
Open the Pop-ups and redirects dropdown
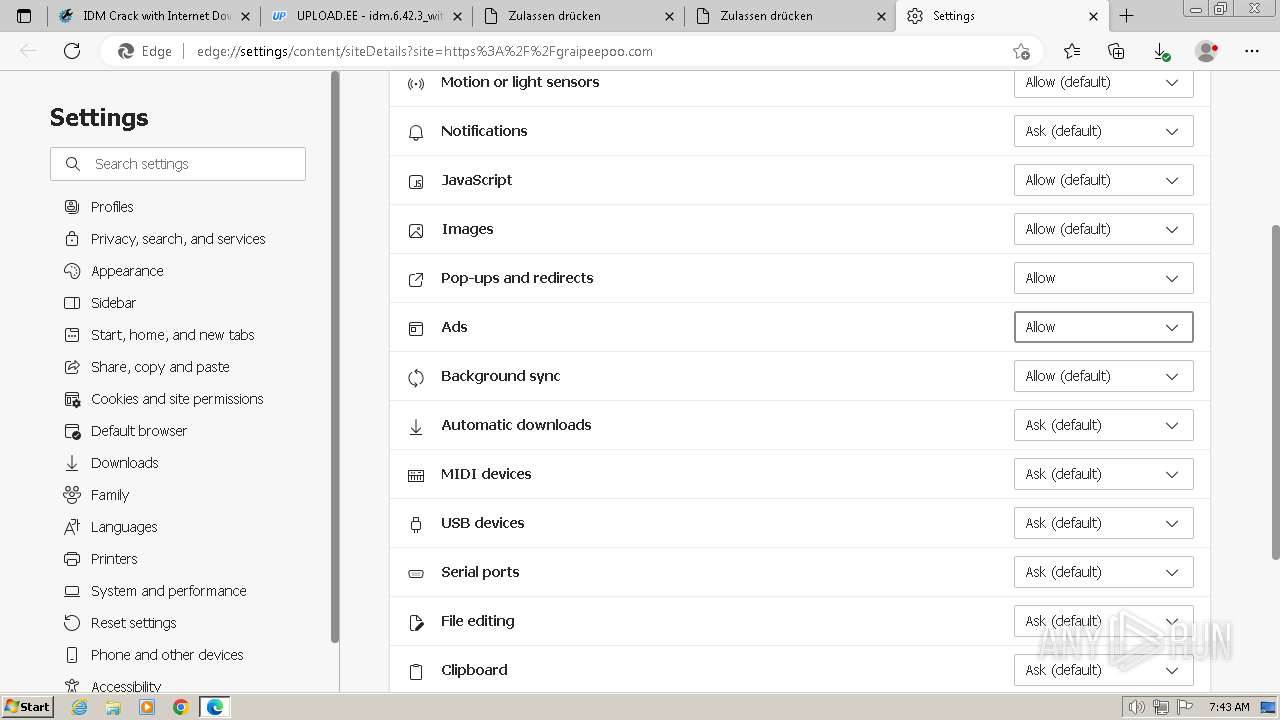[x=1104, y=278]
